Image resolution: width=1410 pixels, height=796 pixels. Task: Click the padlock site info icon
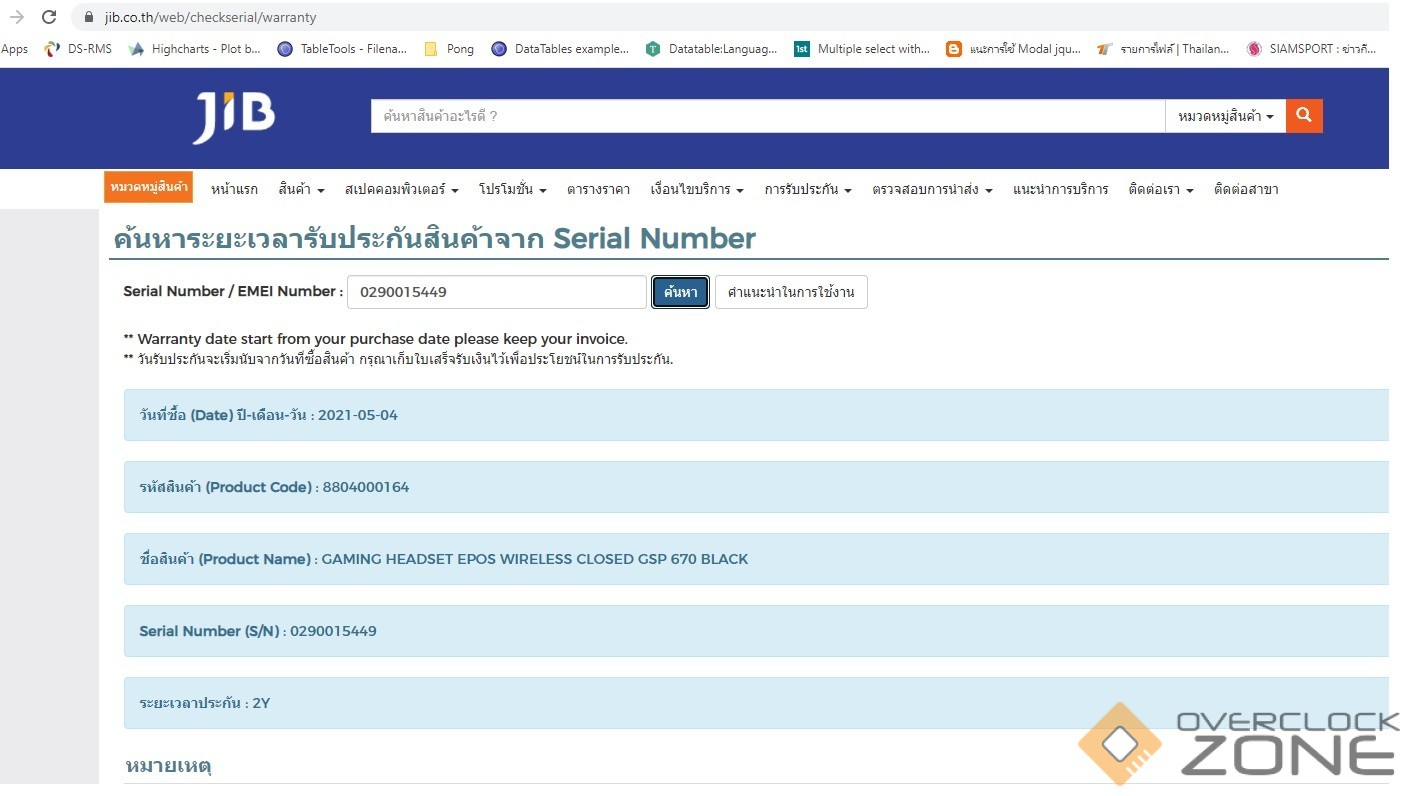coord(88,17)
